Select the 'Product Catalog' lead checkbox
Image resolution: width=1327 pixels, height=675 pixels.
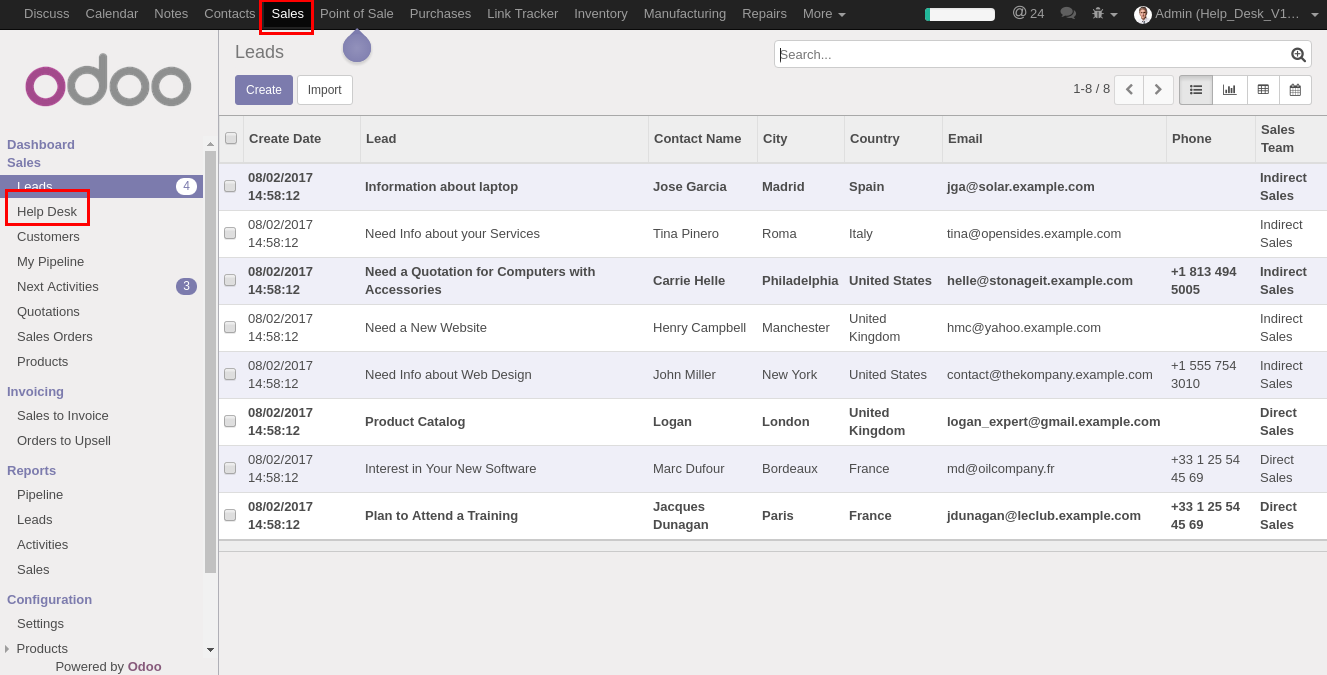230,421
